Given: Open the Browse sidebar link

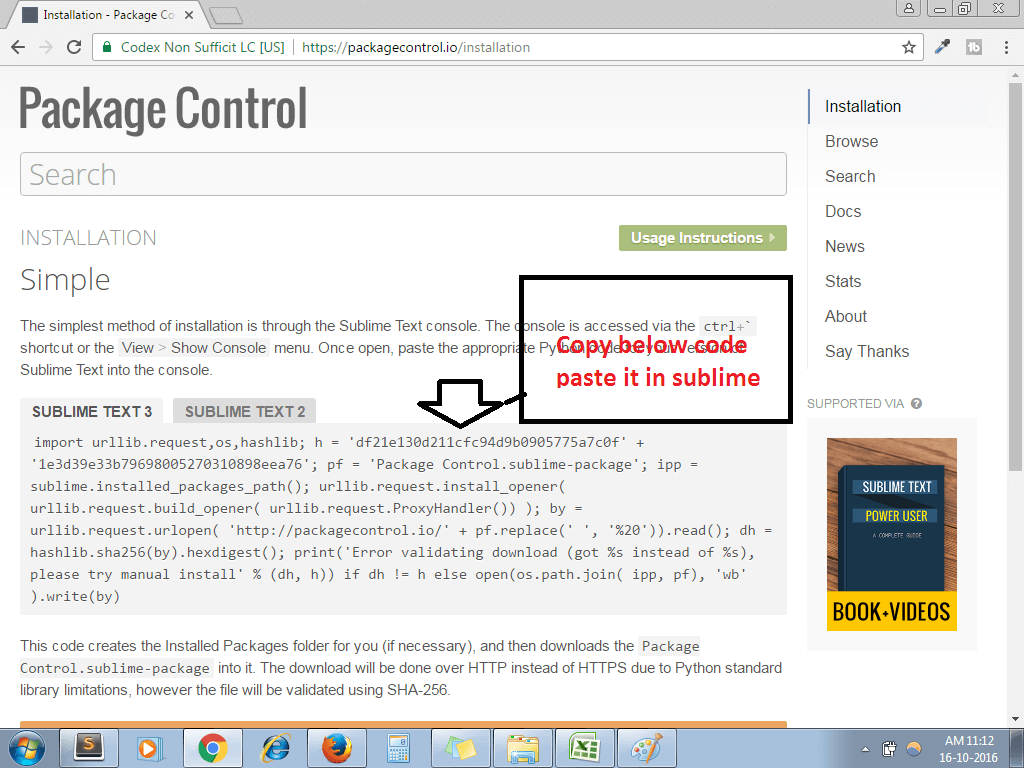Looking at the screenshot, I should click(852, 142).
